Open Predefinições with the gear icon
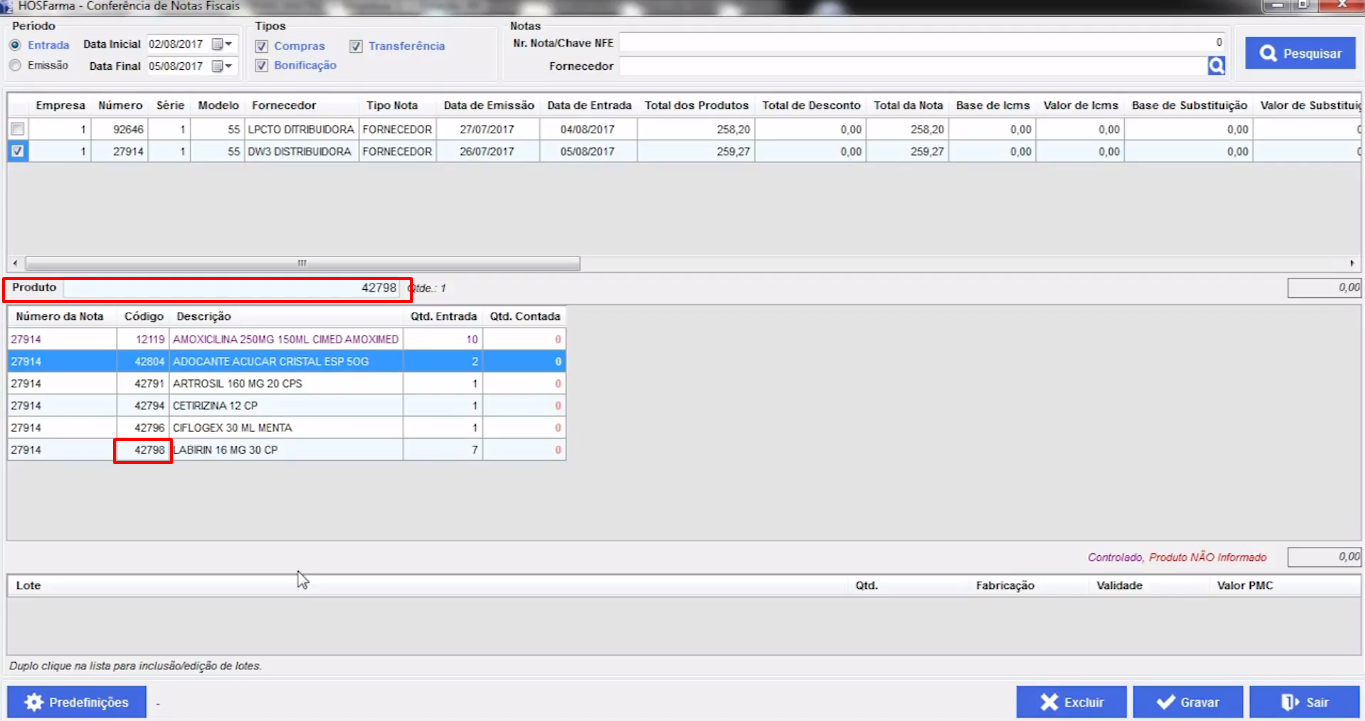The width and height of the screenshot is (1365, 721). click(x=77, y=702)
